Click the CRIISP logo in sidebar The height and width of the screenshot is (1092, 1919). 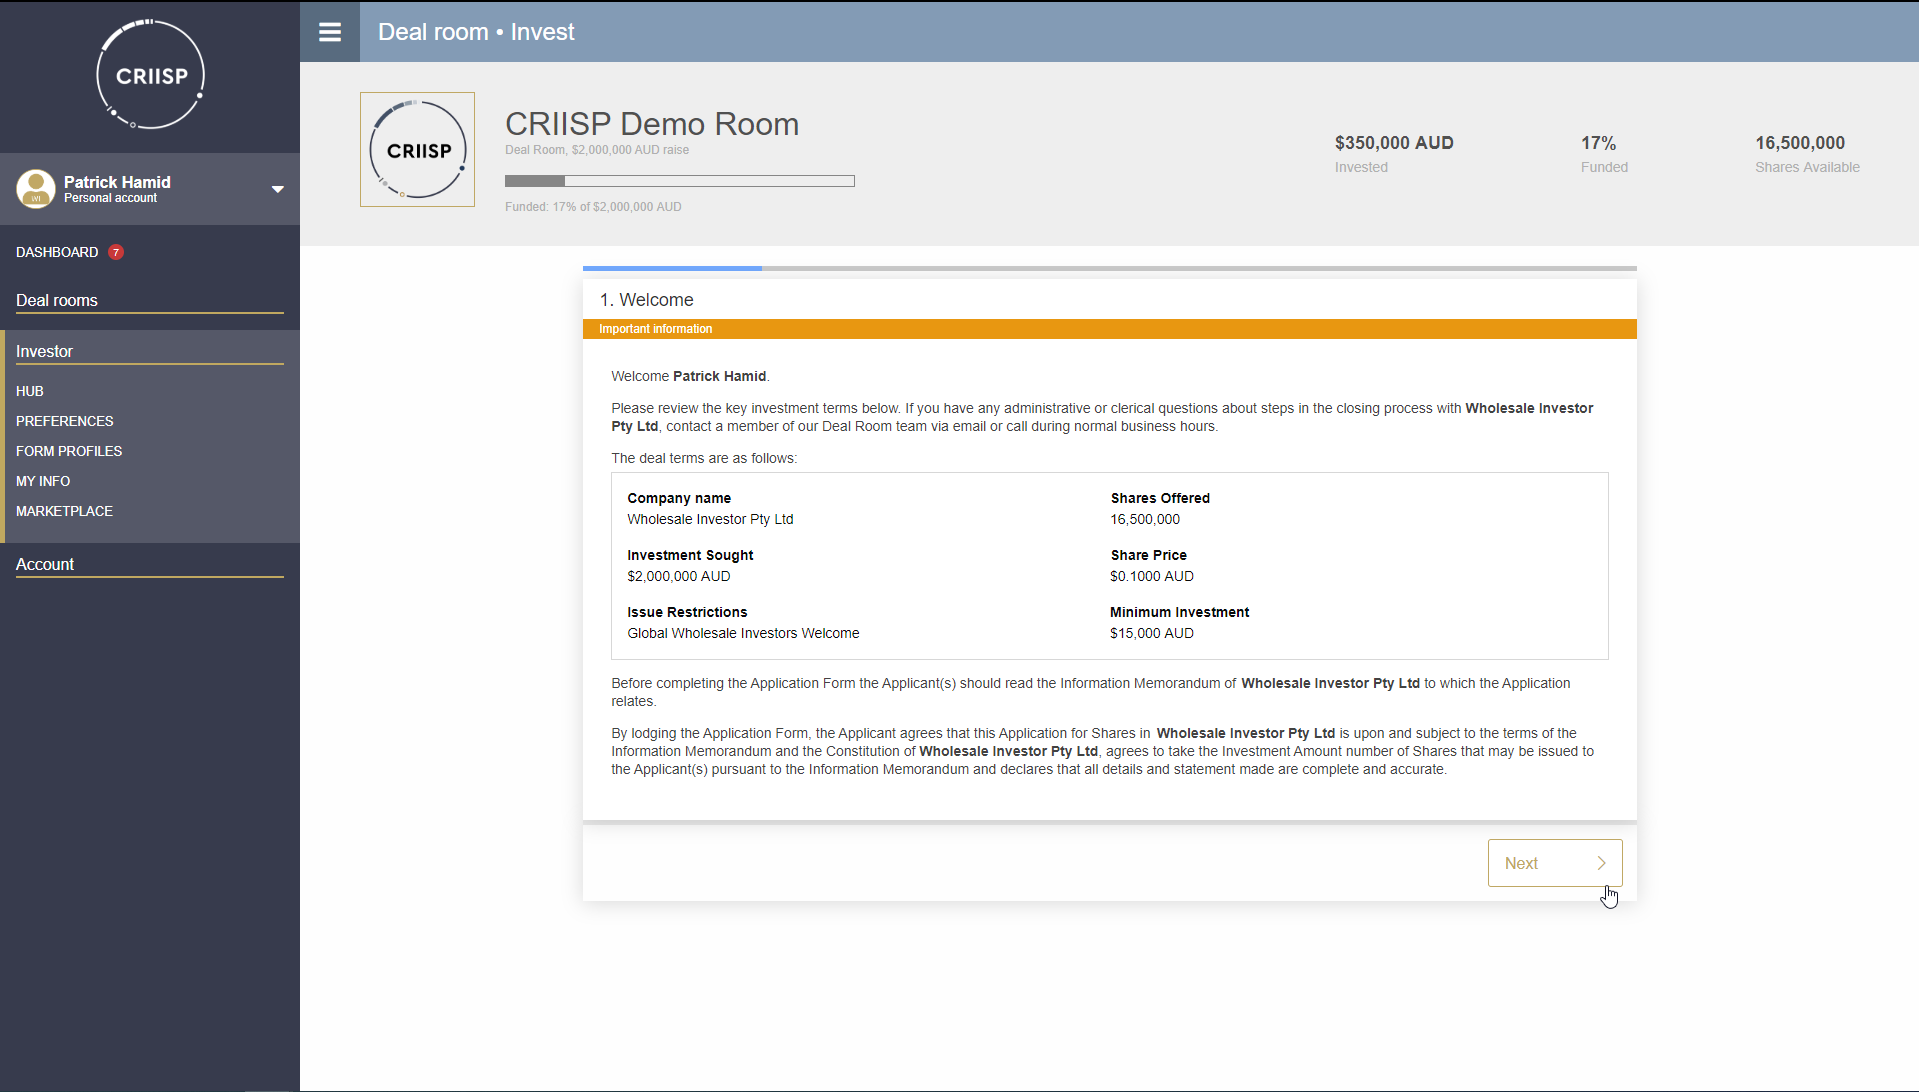(150, 75)
